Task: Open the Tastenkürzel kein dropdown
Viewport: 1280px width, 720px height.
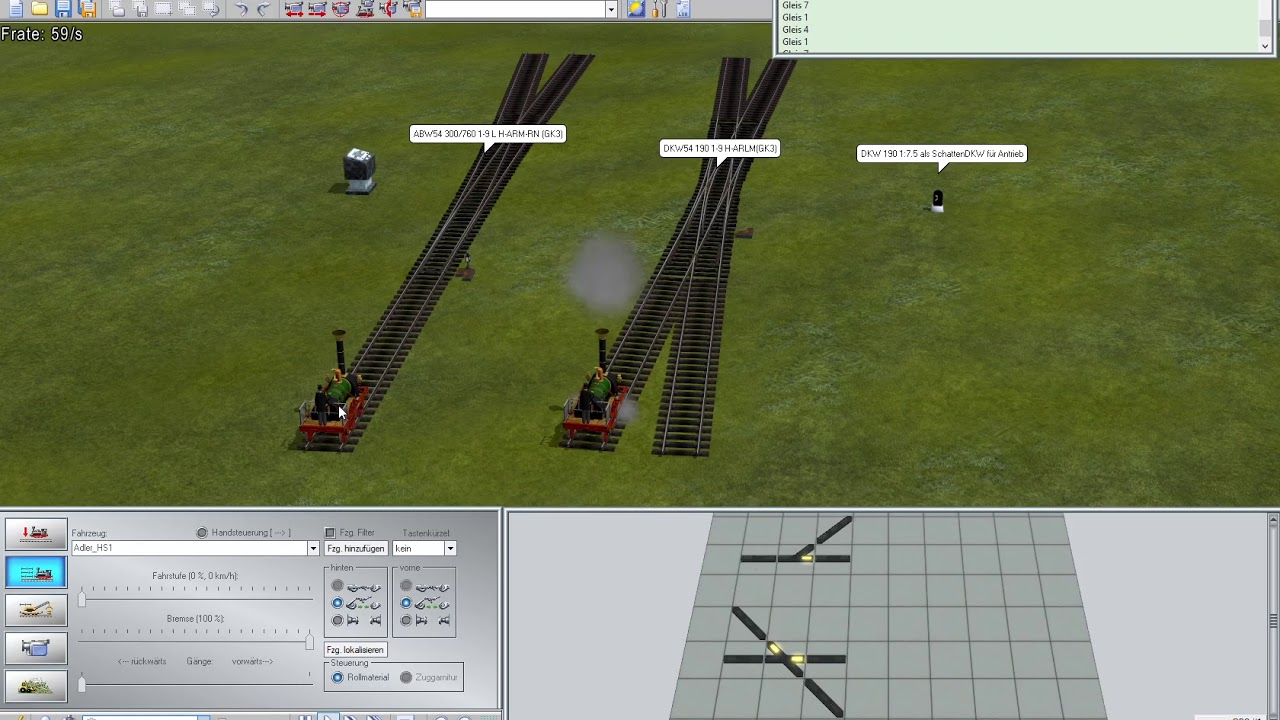Action: (x=450, y=548)
